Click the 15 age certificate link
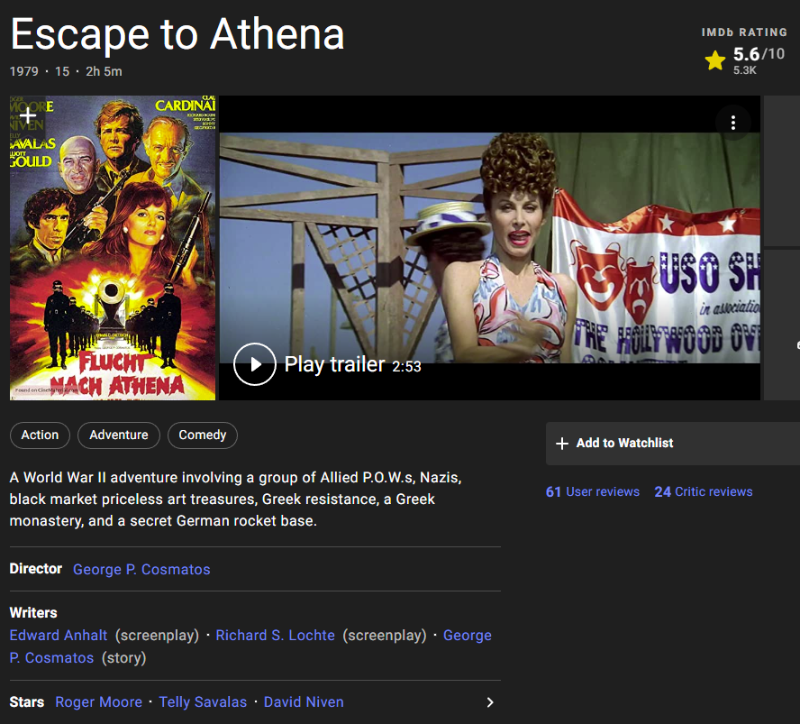Screen dimensions: 800x724 point(60,72)
